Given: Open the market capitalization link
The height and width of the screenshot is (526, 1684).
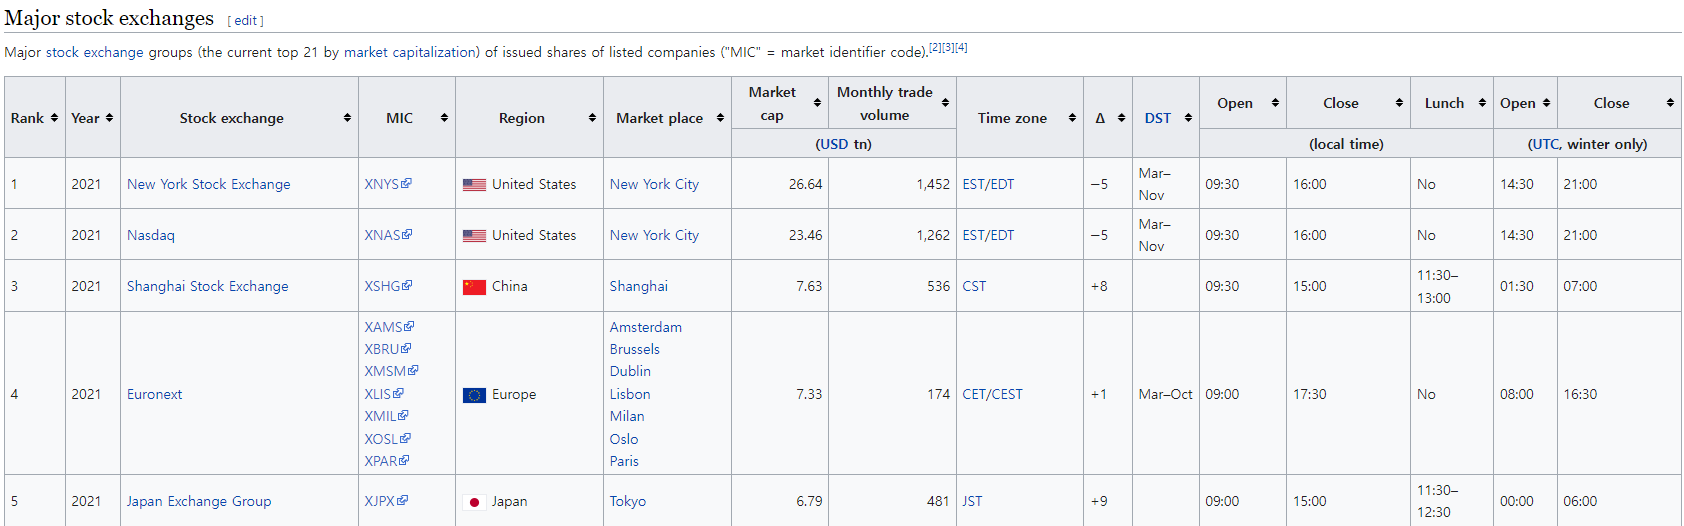Looking at the screenshot, I should (410, 52).
